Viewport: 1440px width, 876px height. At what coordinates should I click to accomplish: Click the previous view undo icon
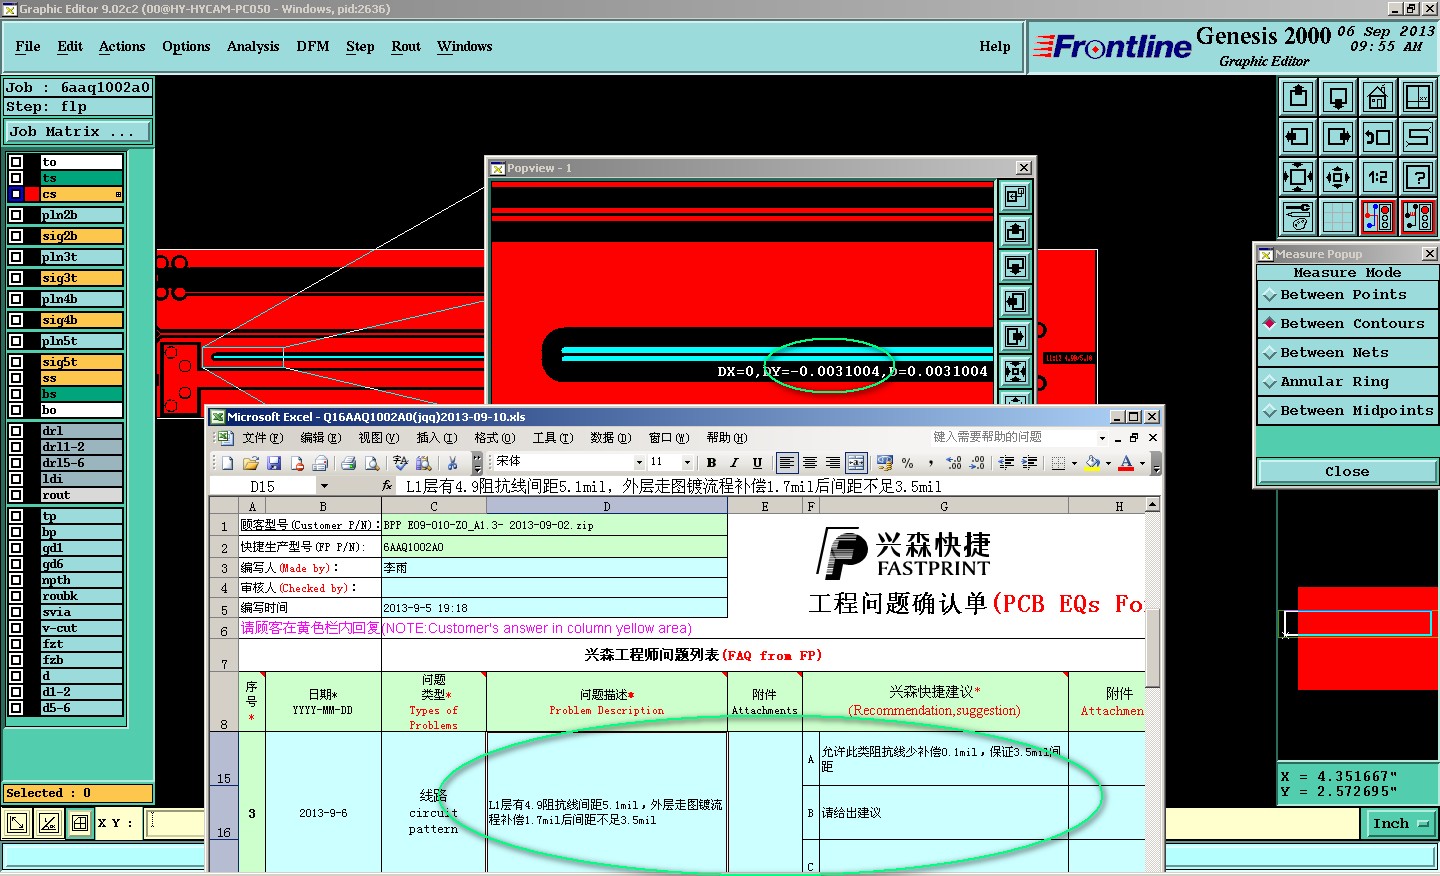click(x=1378, y=137)
